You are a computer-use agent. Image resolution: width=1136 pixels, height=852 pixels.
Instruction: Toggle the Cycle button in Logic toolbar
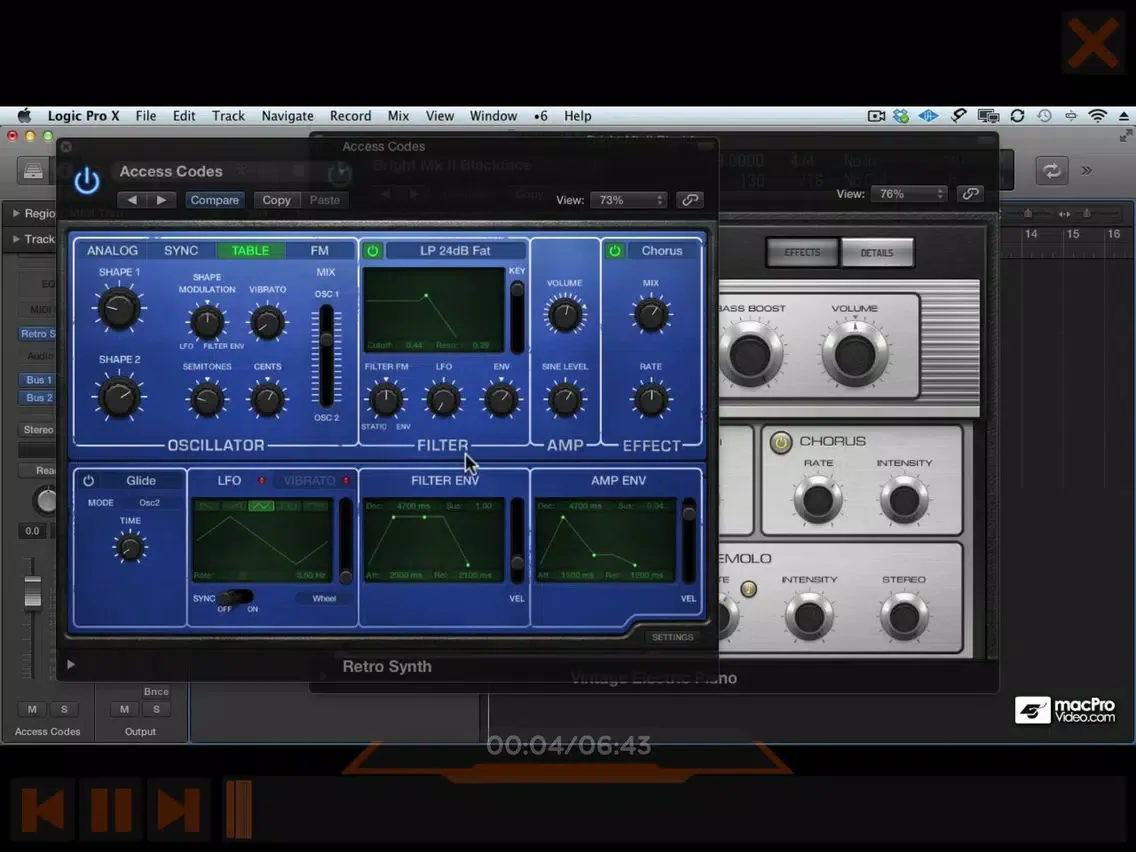click(1051, 171)
